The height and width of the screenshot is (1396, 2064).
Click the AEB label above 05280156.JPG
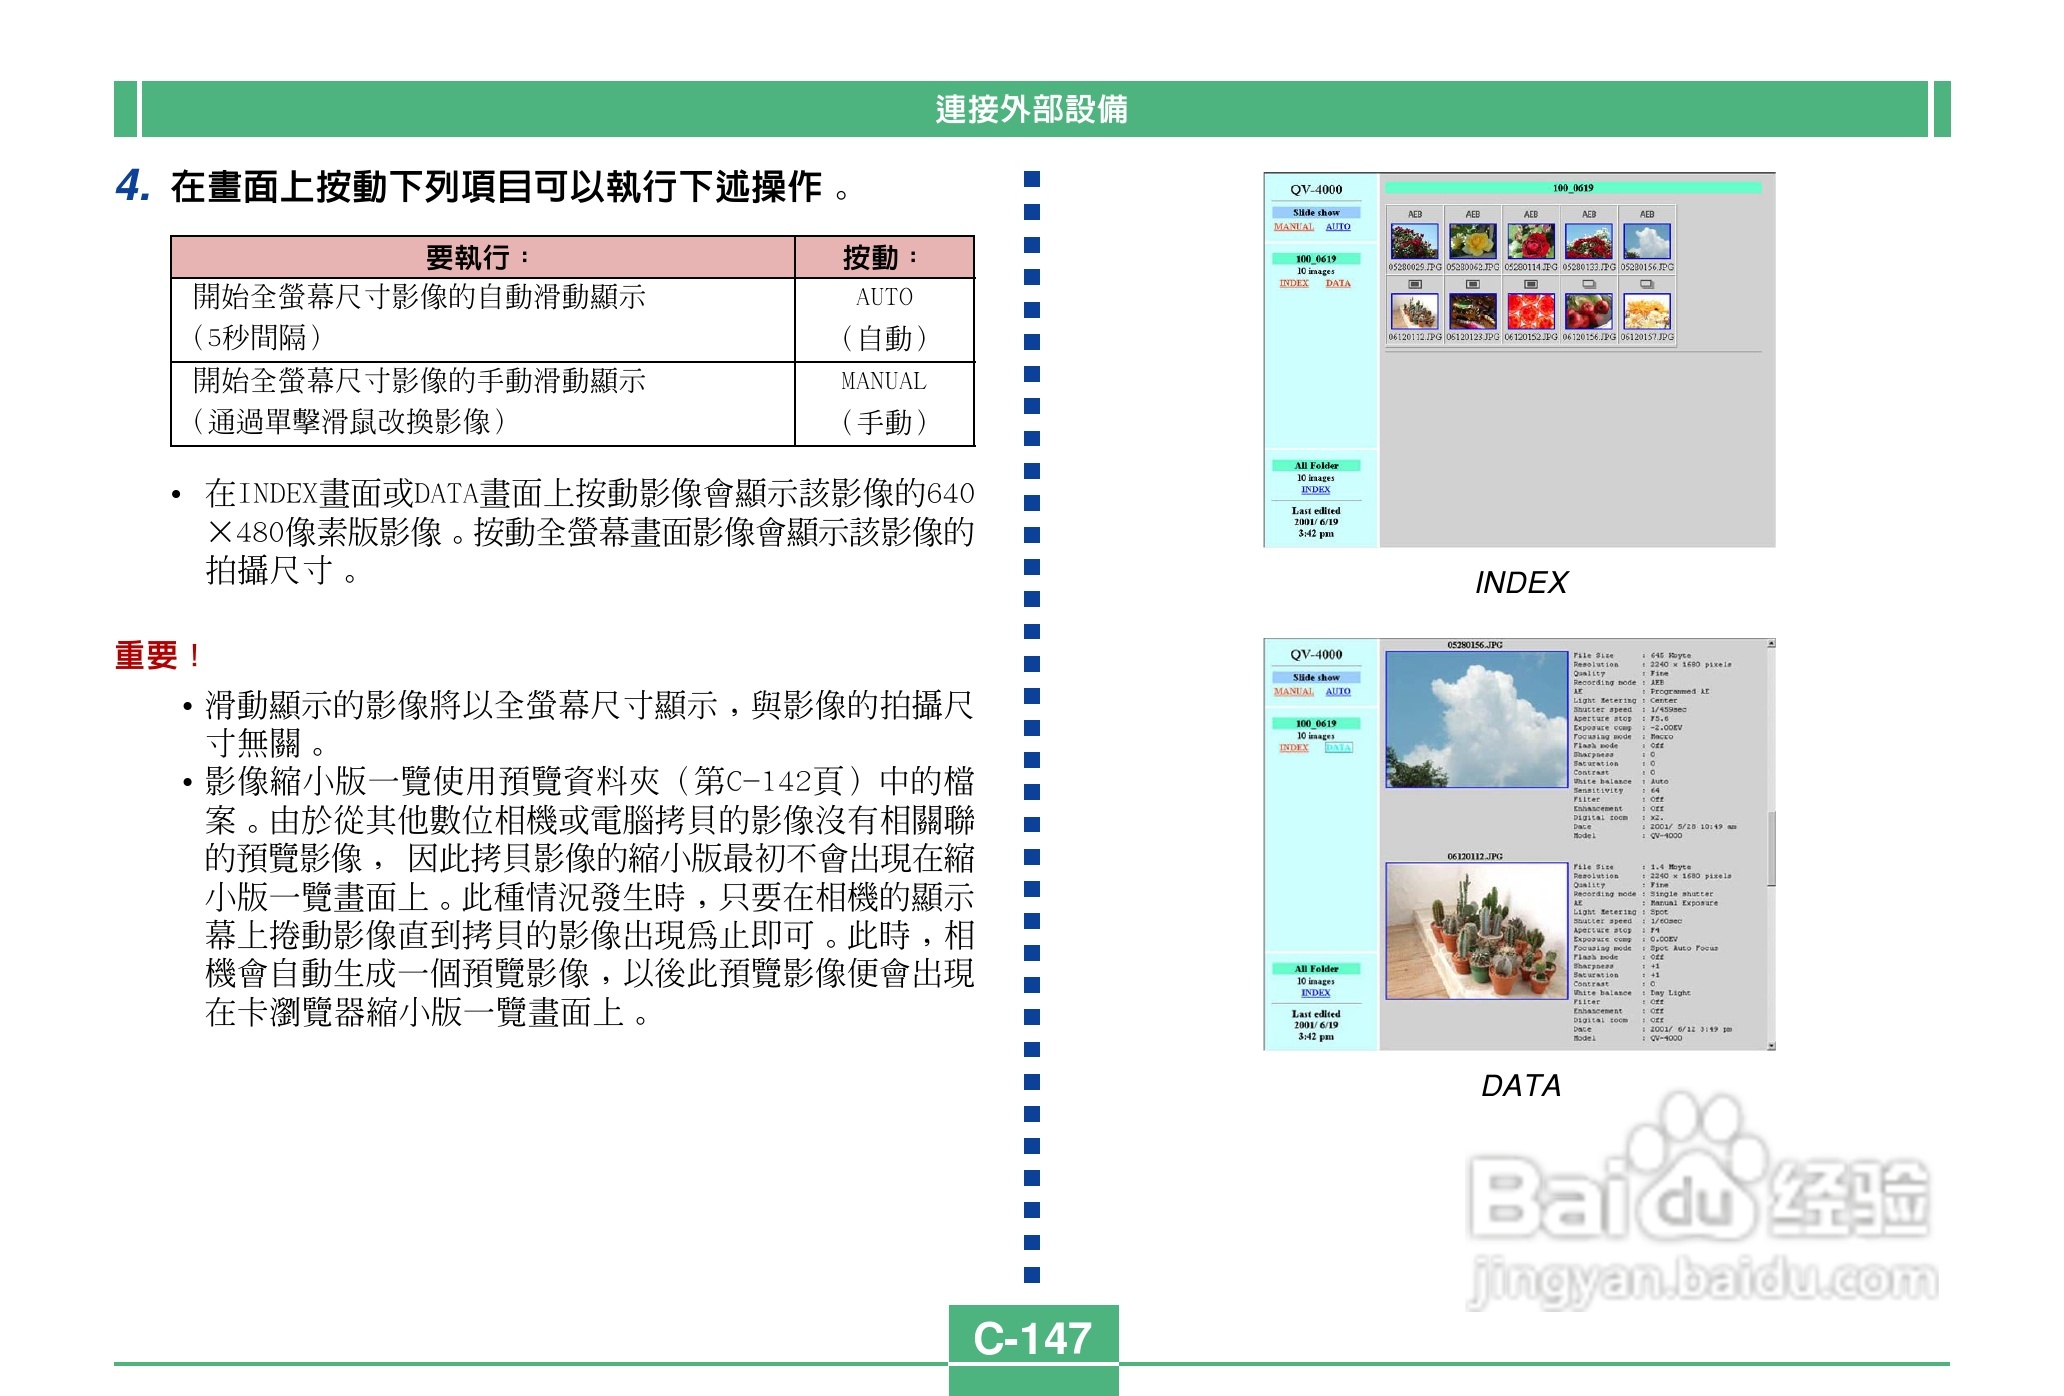(x=1646, y=214)
